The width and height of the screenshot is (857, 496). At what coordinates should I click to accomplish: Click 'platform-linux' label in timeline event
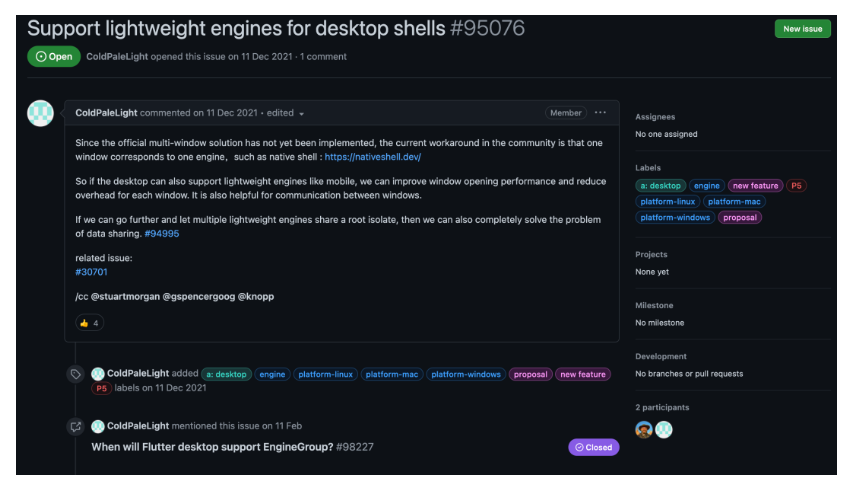pyautogui.click(x=325, y=374)
